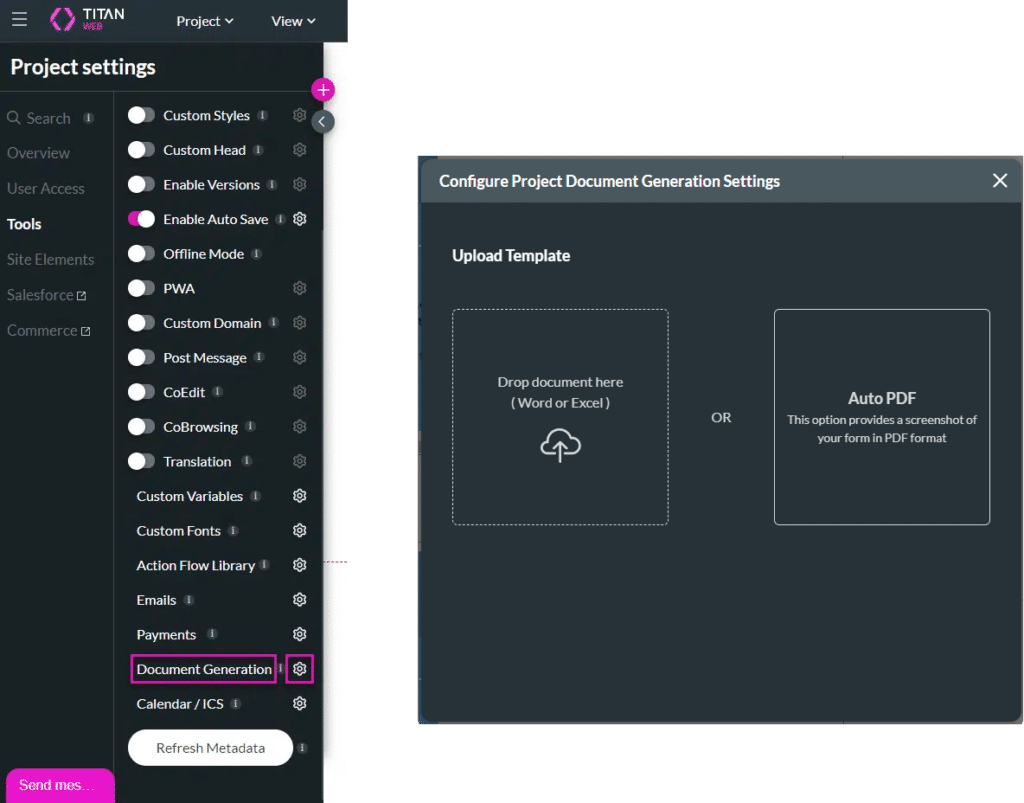Click the Document Generation gear icon
Viewport: 1024px width, 803px height.
[299, 669]
